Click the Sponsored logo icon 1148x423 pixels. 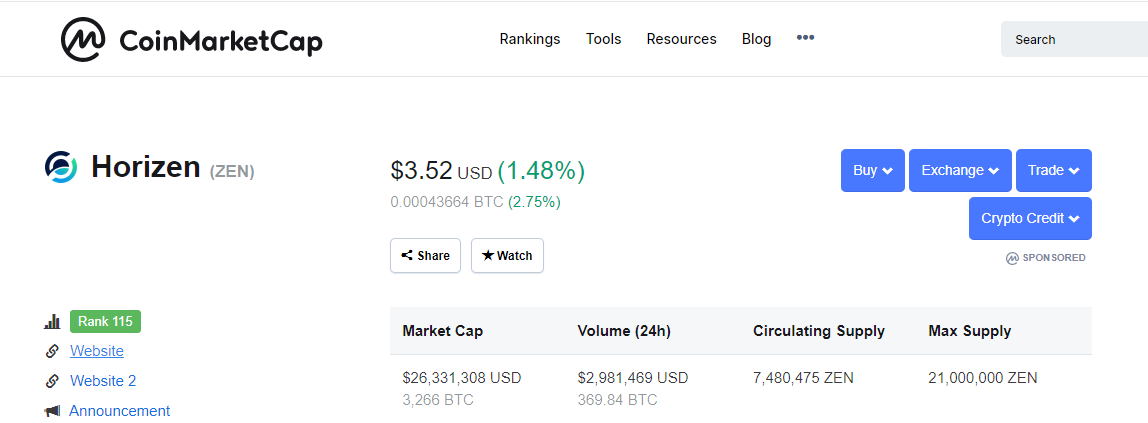1012,258
